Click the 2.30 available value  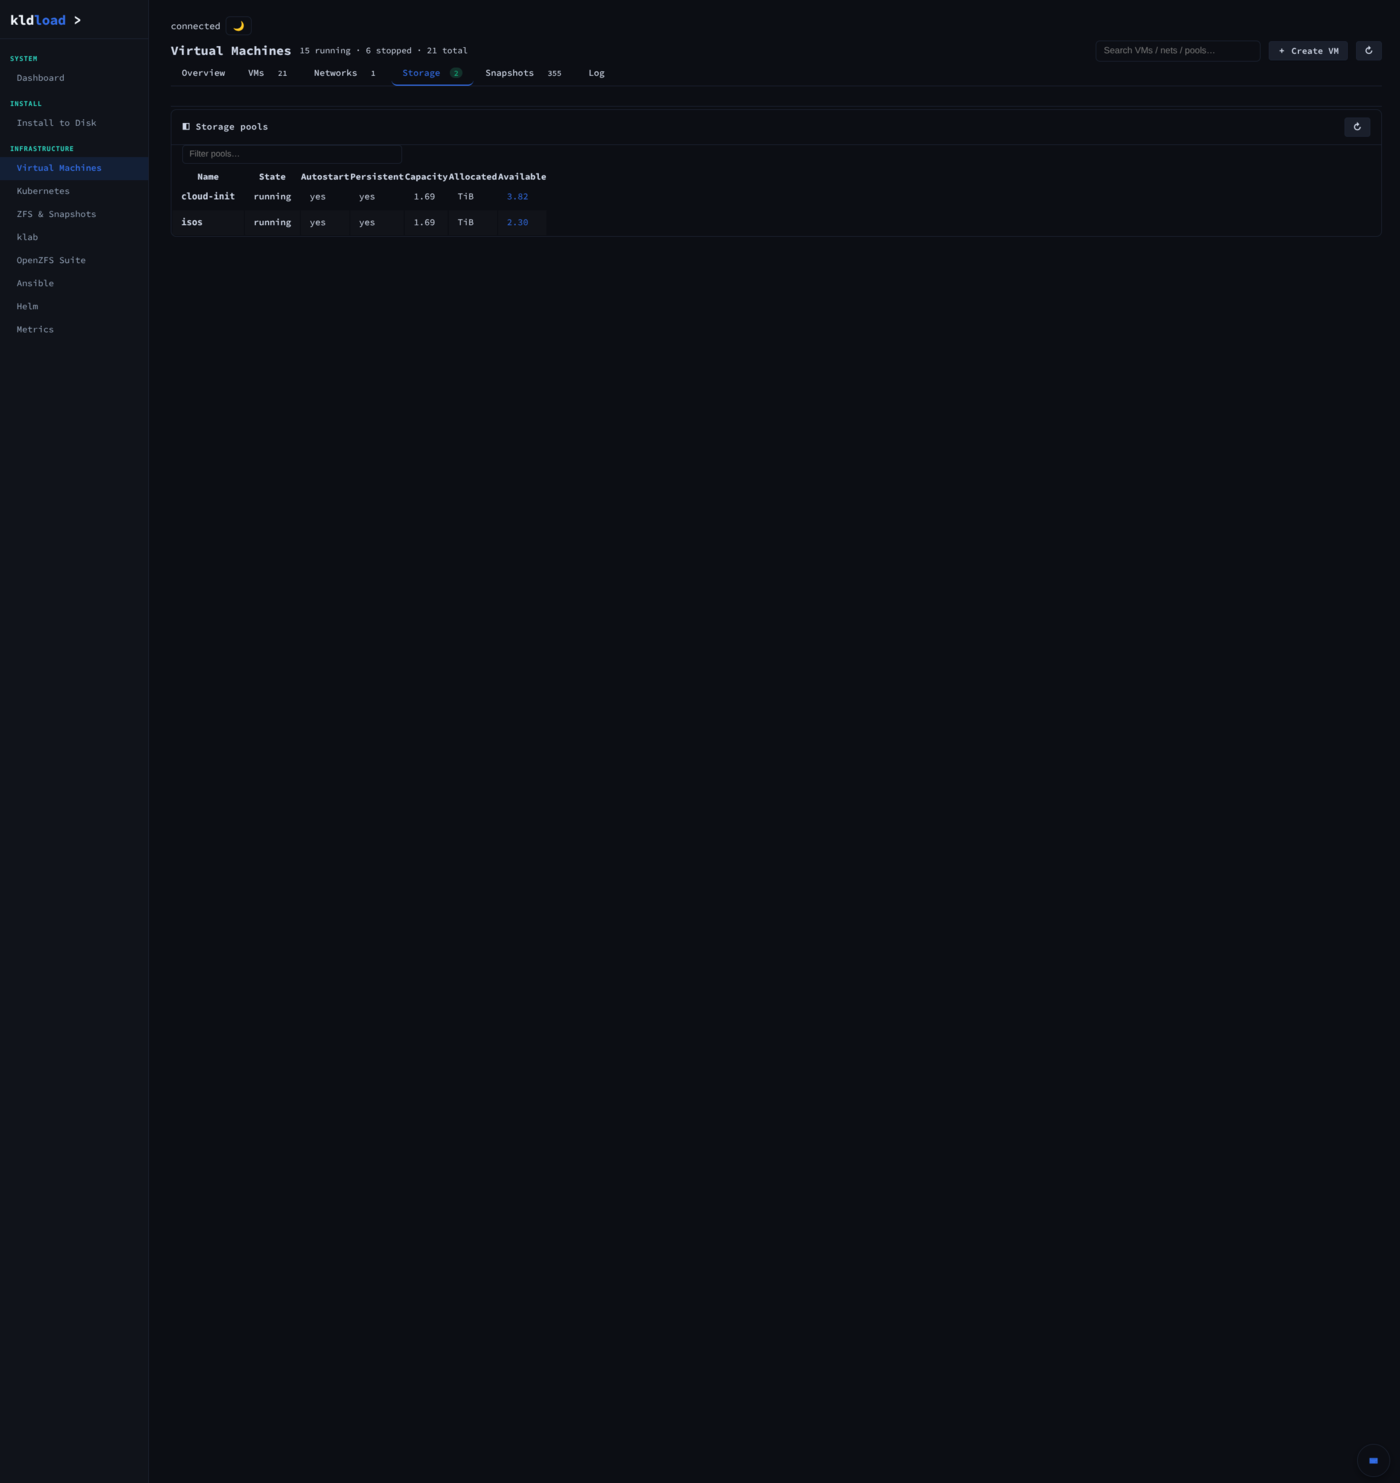pos(517,223)
